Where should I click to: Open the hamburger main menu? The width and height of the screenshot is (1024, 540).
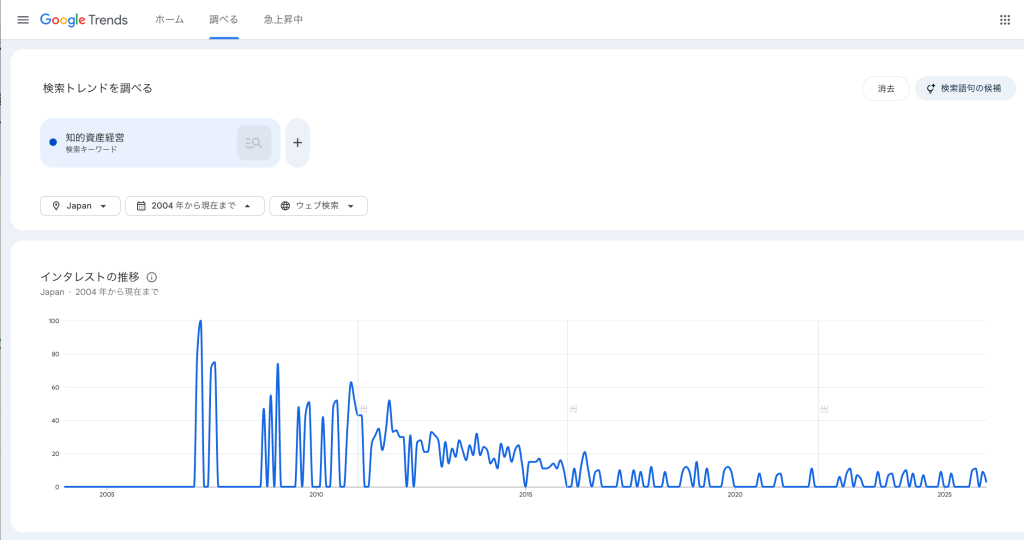(23, 20)
